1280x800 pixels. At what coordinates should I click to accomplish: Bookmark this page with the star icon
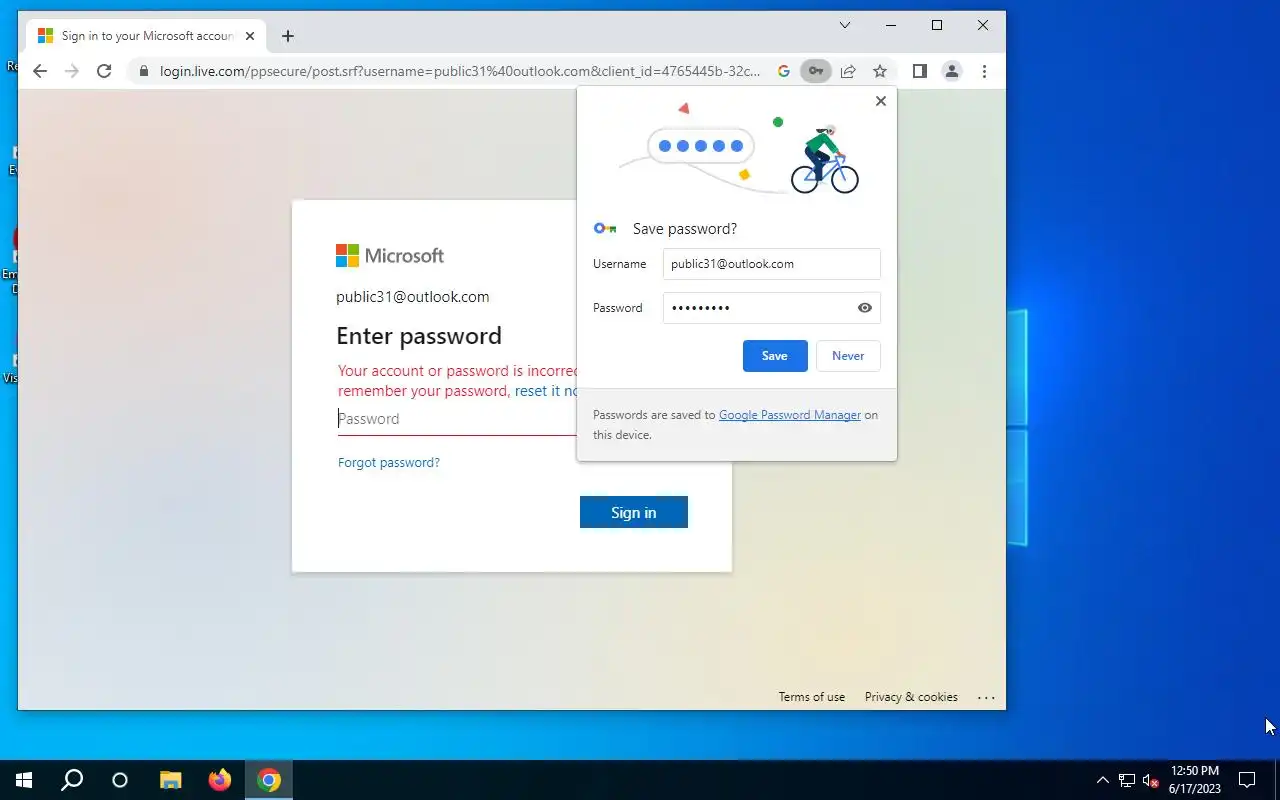click(880, 71)
